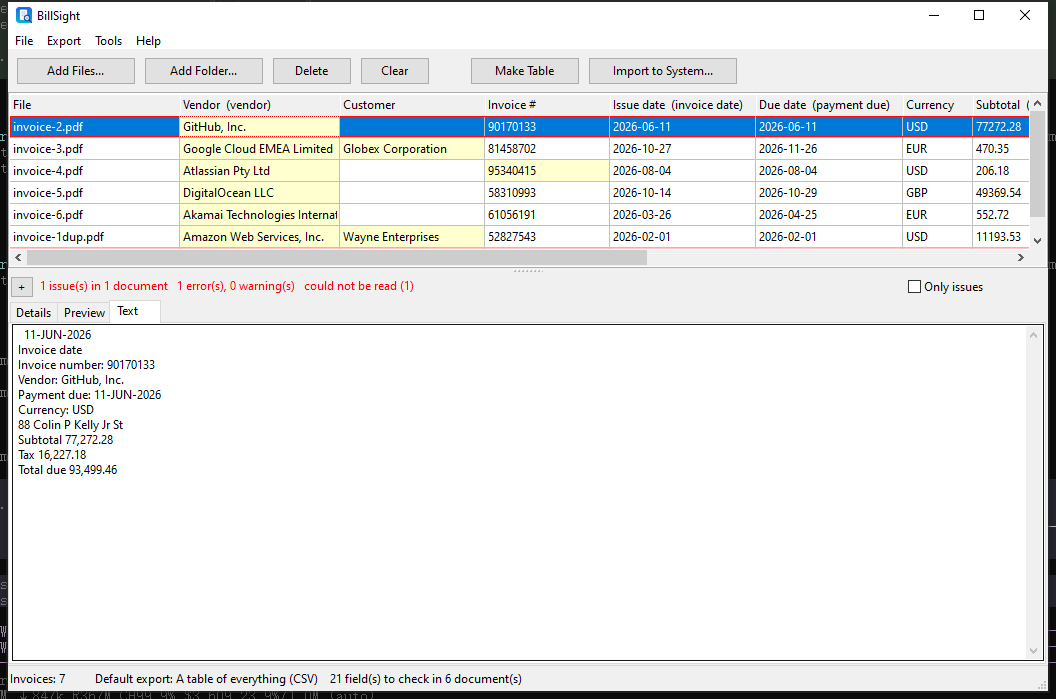
Task: Click the text pane's scroll up arrow
Action: [x=1033, y=335]
